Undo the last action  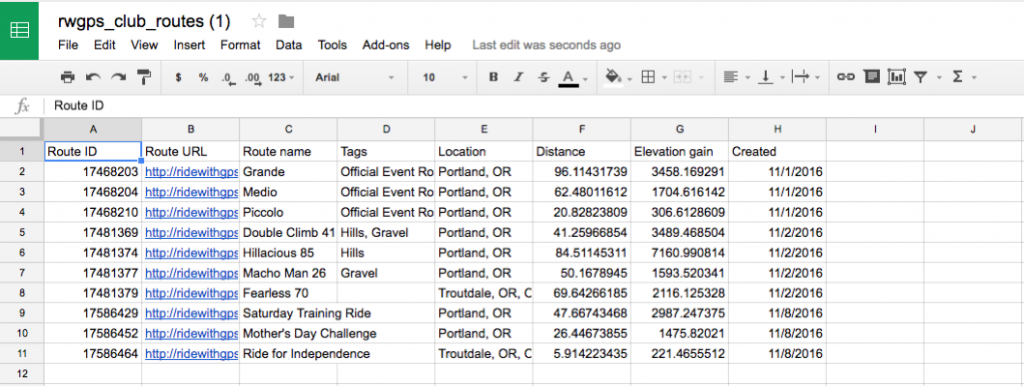(93, 77)
